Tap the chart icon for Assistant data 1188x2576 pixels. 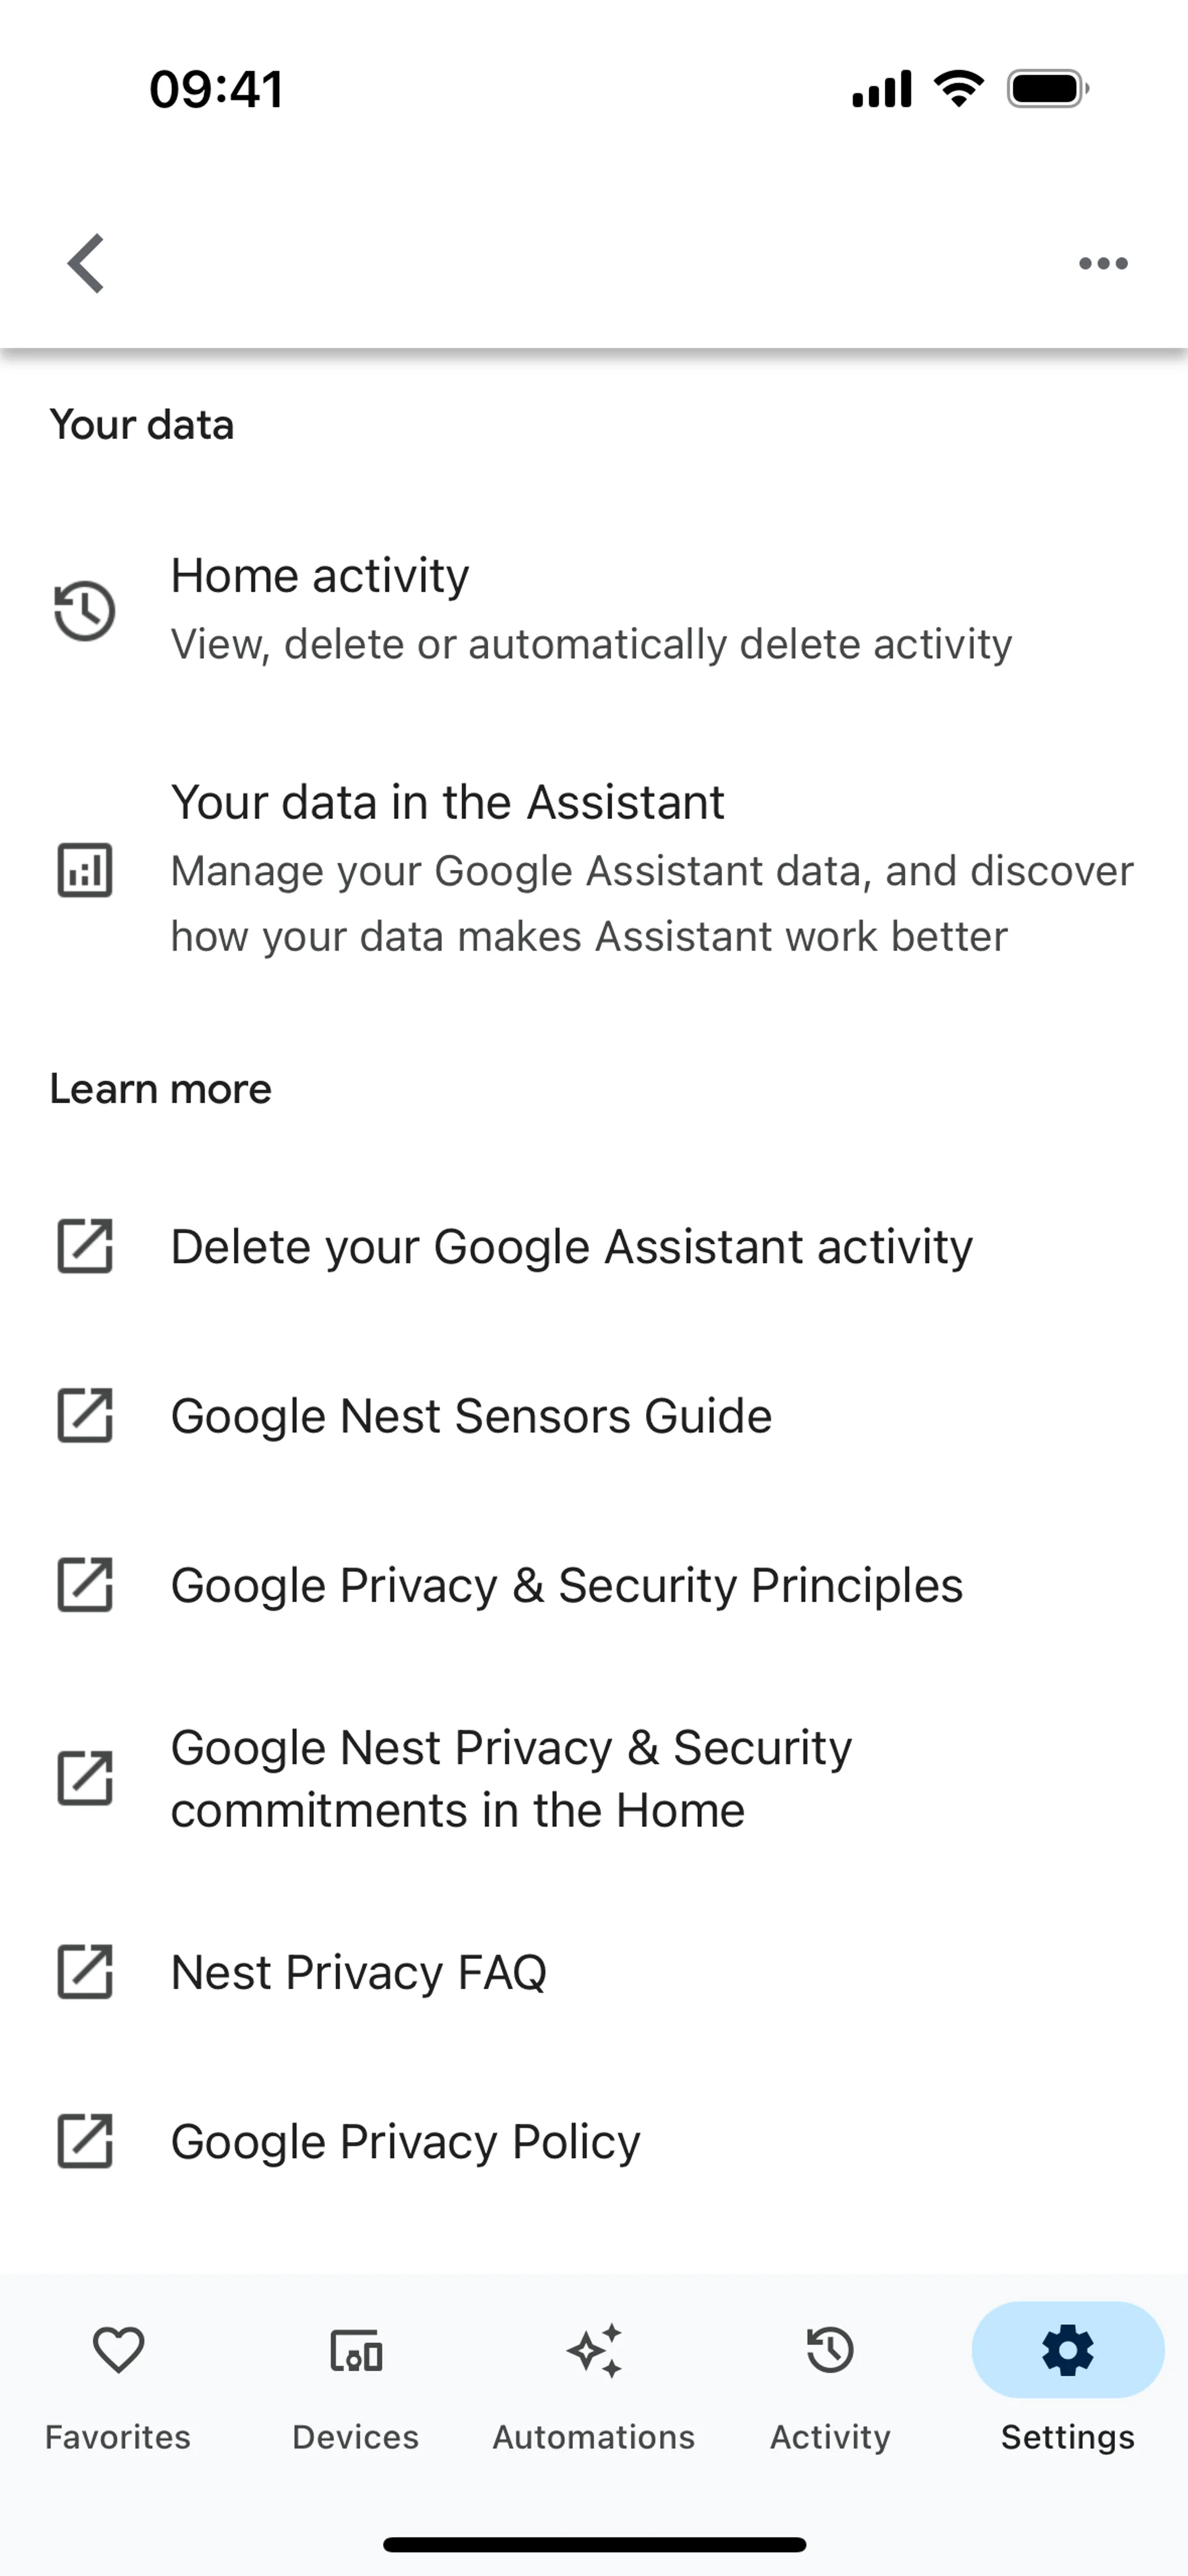(x=85, y=870)
